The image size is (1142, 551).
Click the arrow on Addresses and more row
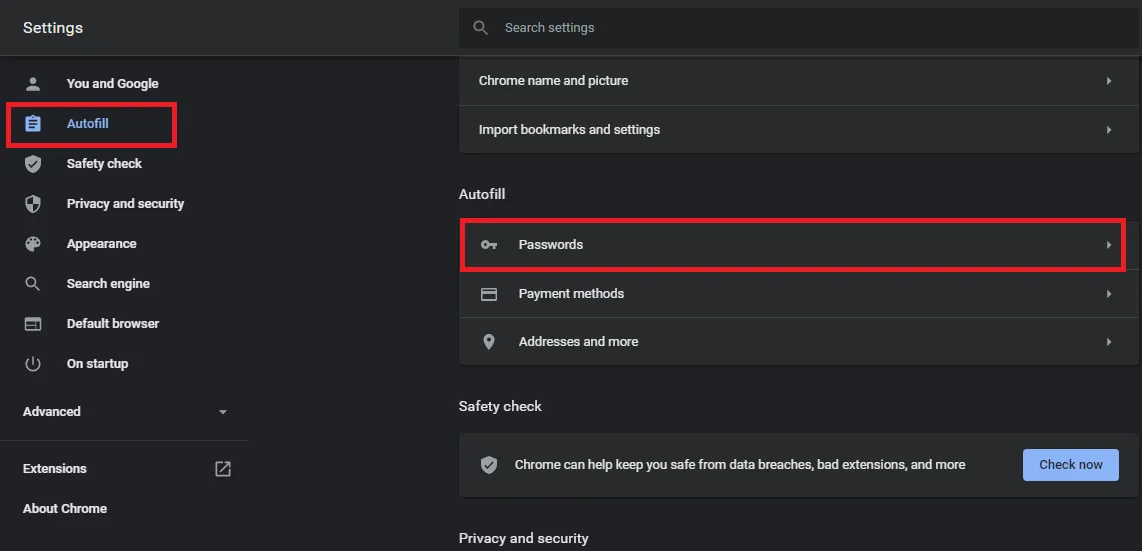(1108, 342)
